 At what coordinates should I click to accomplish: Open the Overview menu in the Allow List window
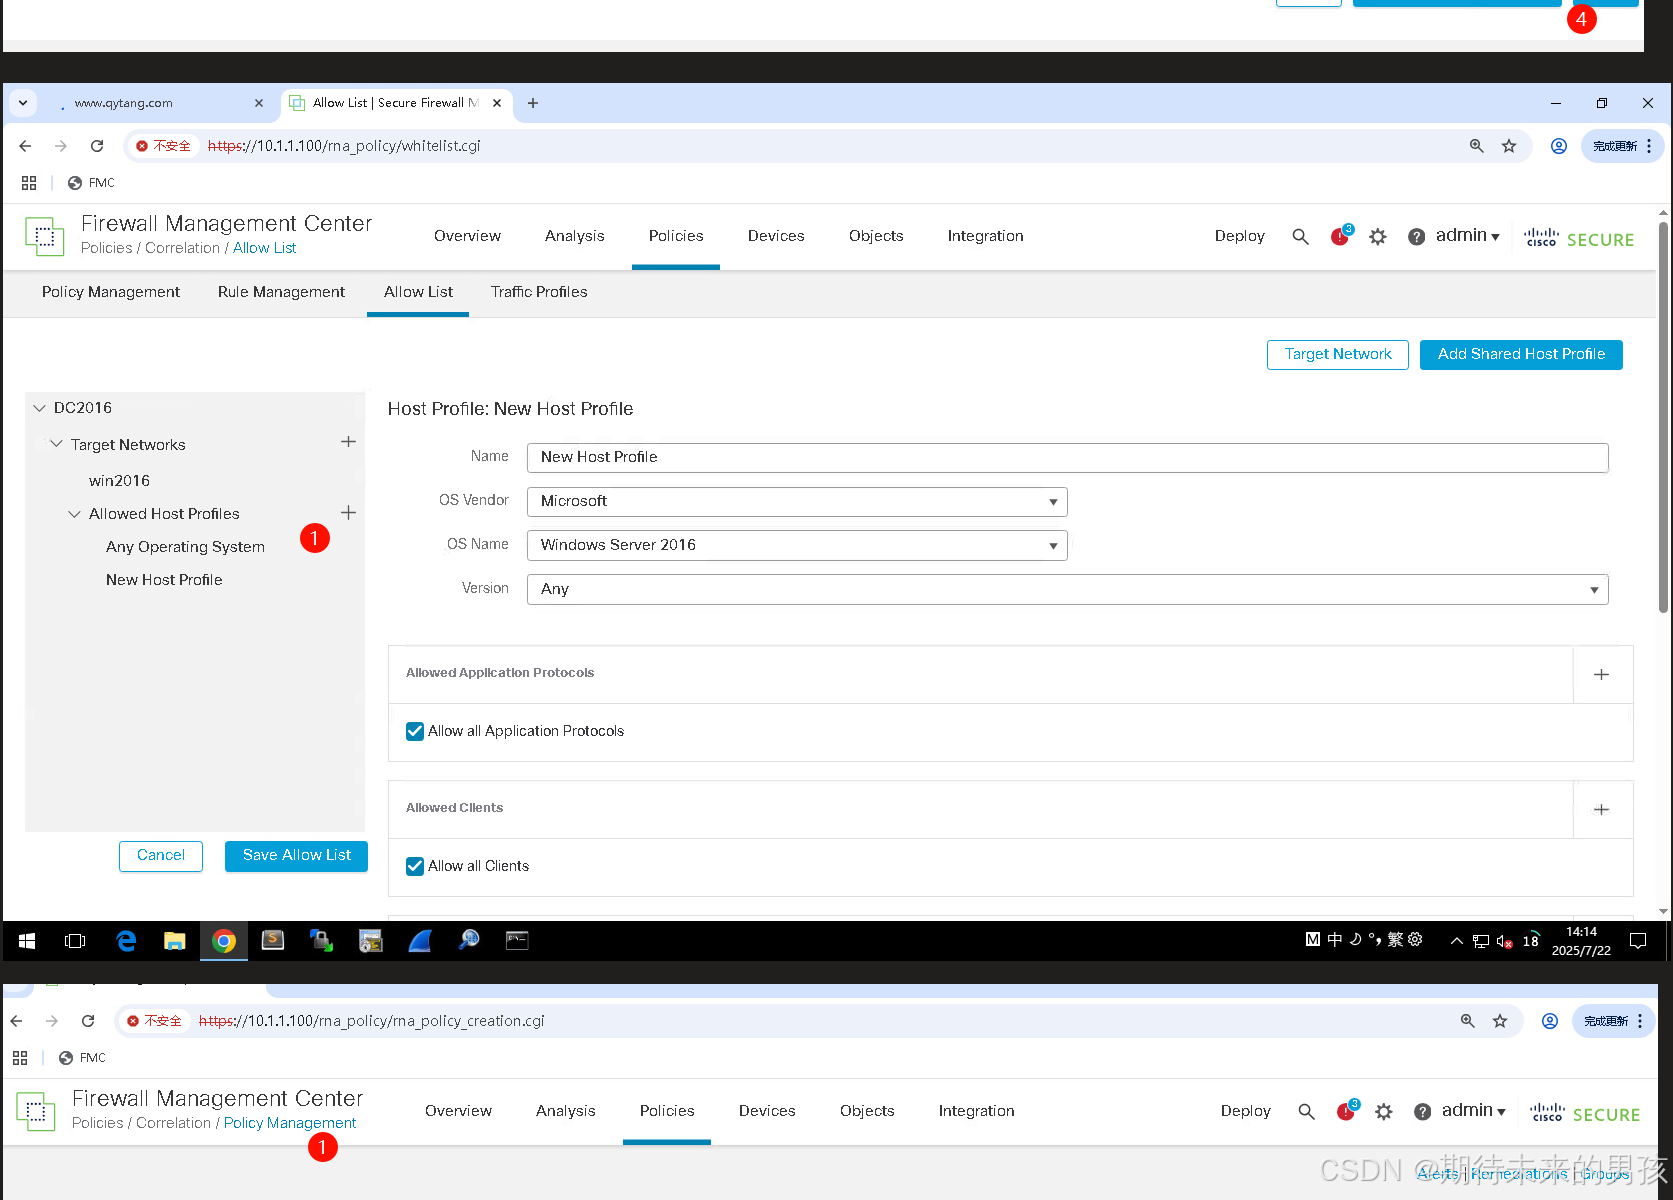pyautogui.click(x=467, y=236)
